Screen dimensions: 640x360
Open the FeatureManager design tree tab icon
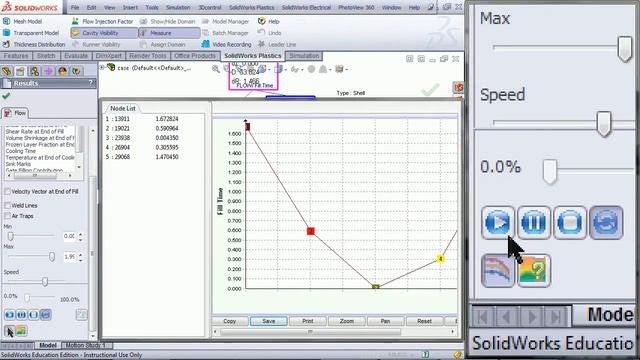(x=7, y=71)
